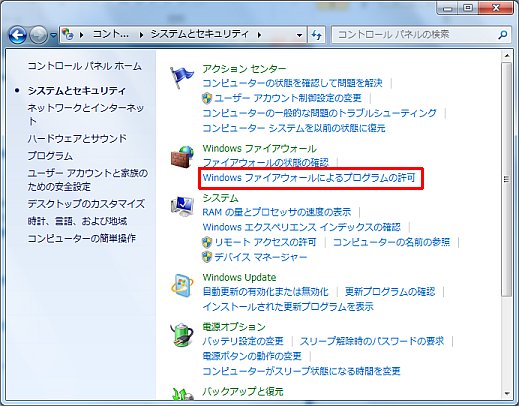Focus the コントロール パネルの検索 search box
Viewport: 519px width, 406px height.
pyautogui.click(x=417, y=35)
